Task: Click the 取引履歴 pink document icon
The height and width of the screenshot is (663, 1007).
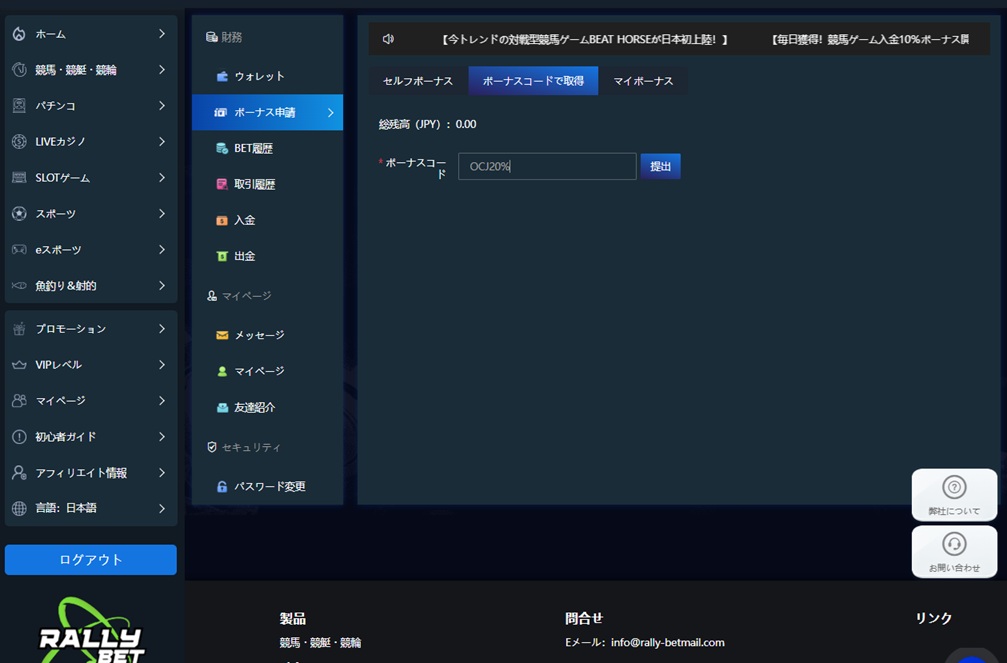Action: click(x=222, y=184)
